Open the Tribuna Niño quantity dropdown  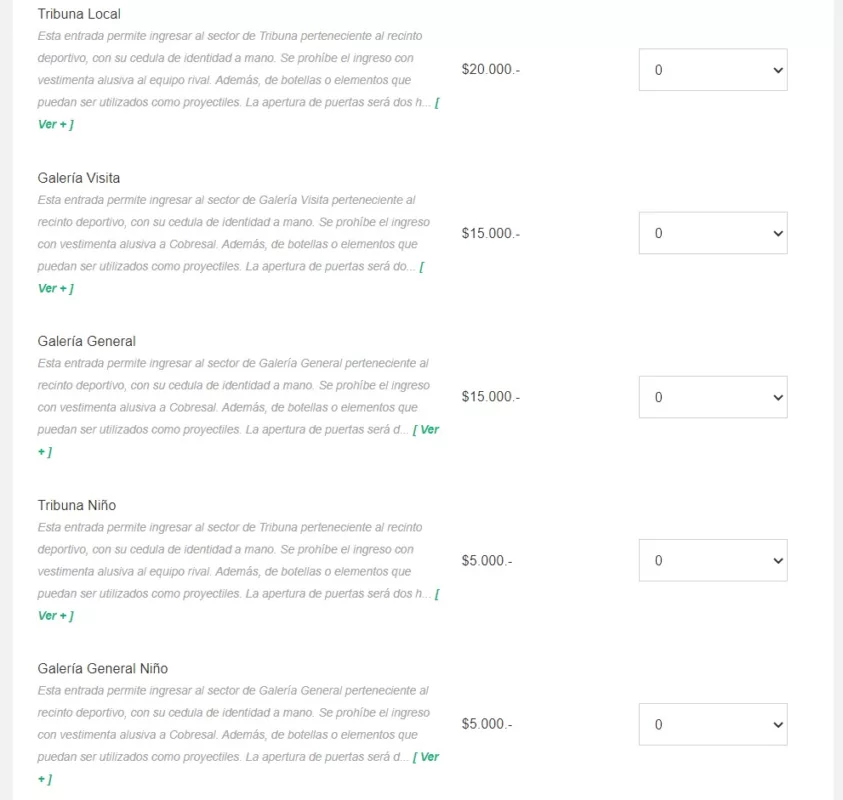(712, 560)
